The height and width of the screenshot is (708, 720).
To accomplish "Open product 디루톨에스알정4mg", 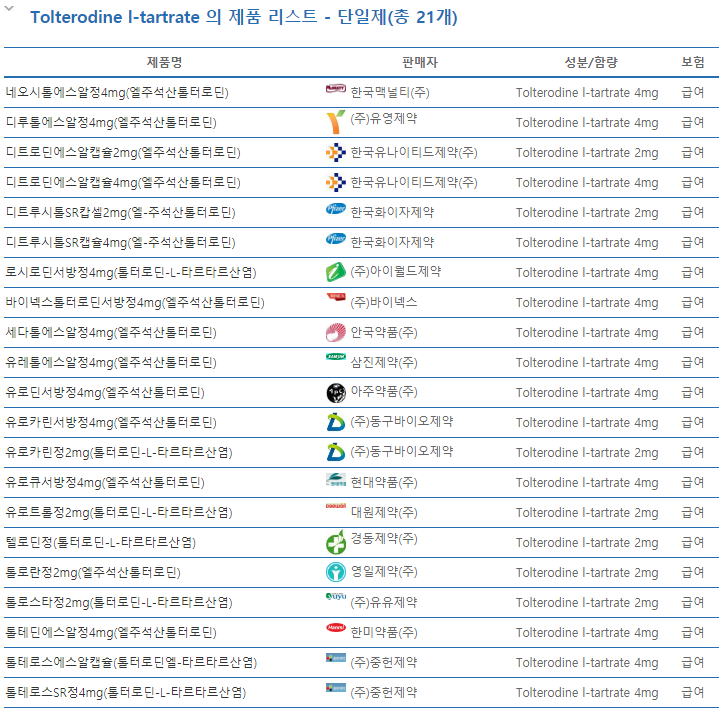I will [111, 123].
